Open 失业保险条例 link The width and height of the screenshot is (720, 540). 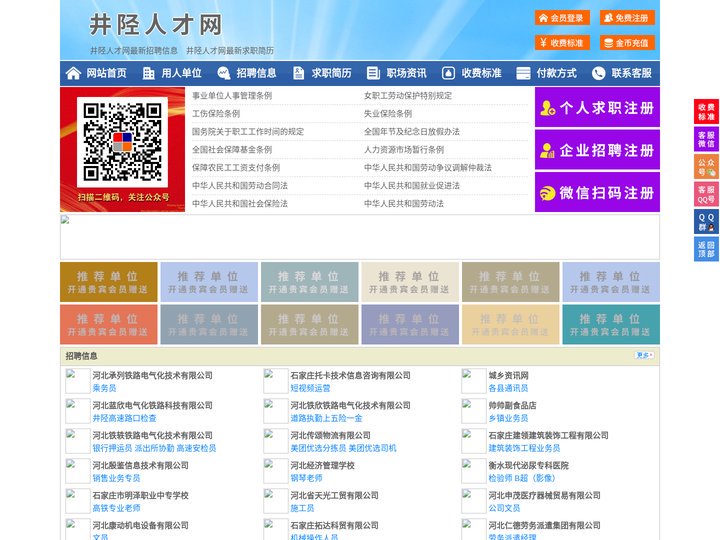pyautogui.click(x=388, y=113)
